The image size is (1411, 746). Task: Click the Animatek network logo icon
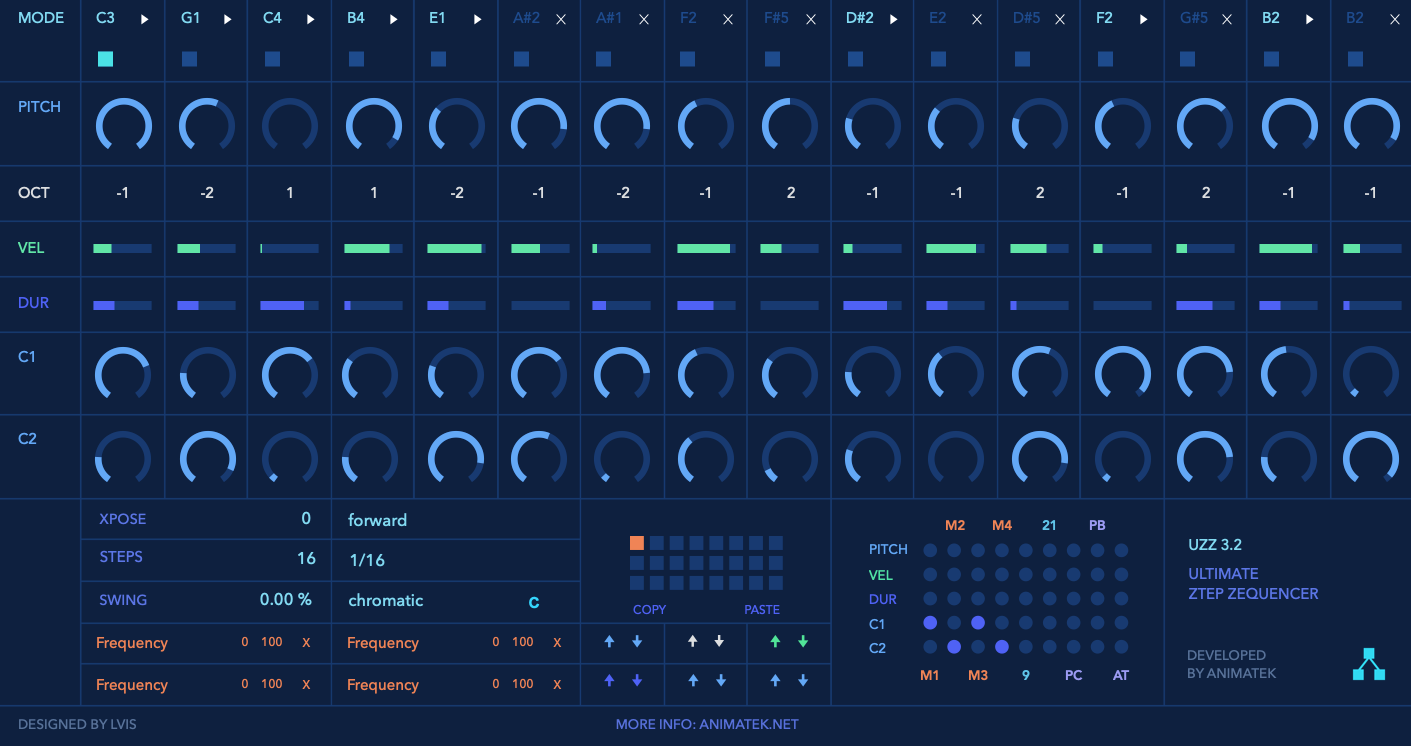pos(1369,664)
